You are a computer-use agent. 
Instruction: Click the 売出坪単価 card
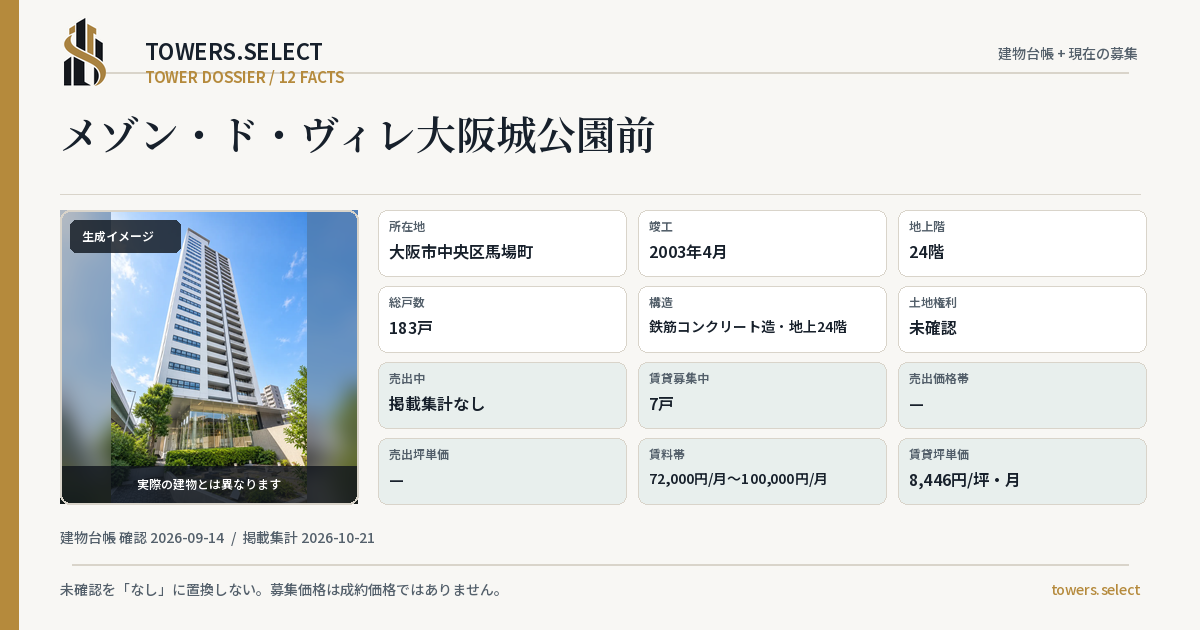[x=502, y=471]
